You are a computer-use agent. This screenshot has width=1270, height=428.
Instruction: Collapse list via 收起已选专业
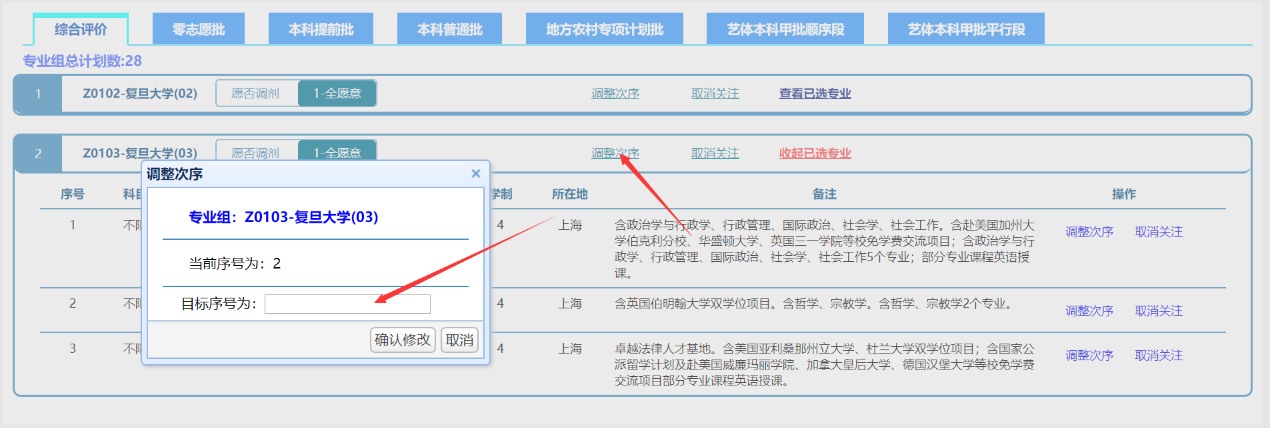(815, 153)
